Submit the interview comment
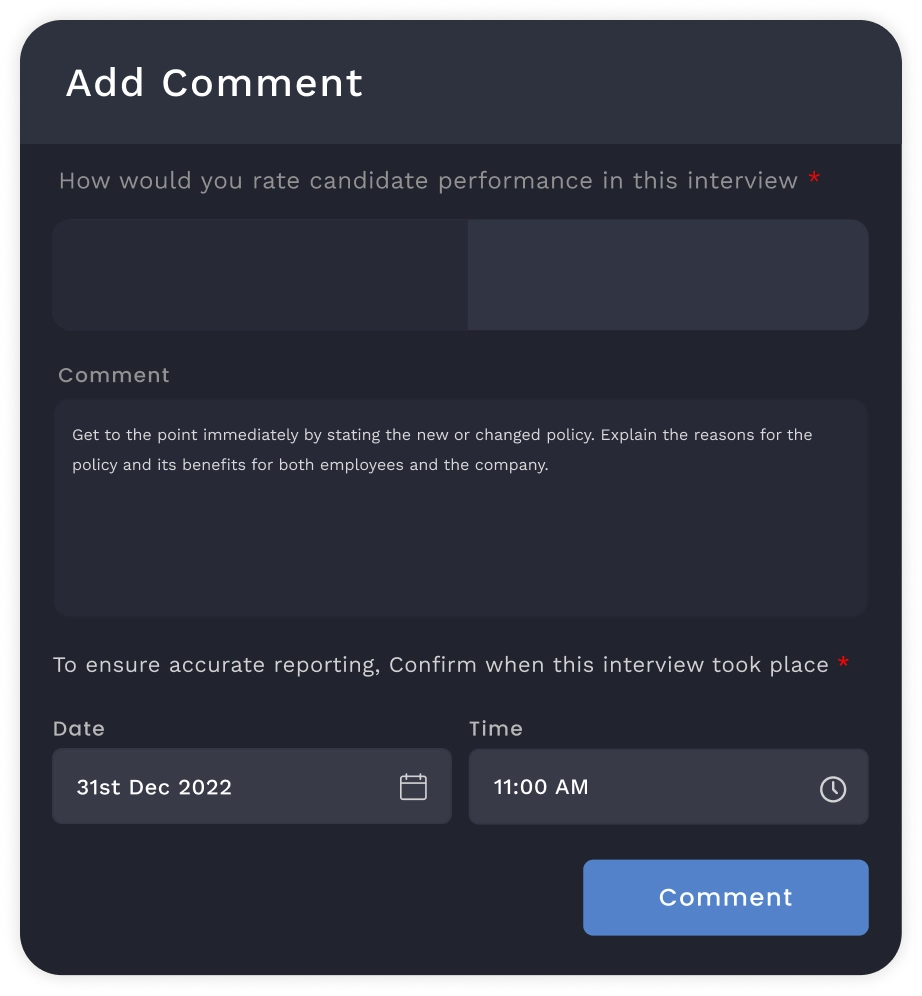The image size is (922, 996). click(x=726, y=897)
